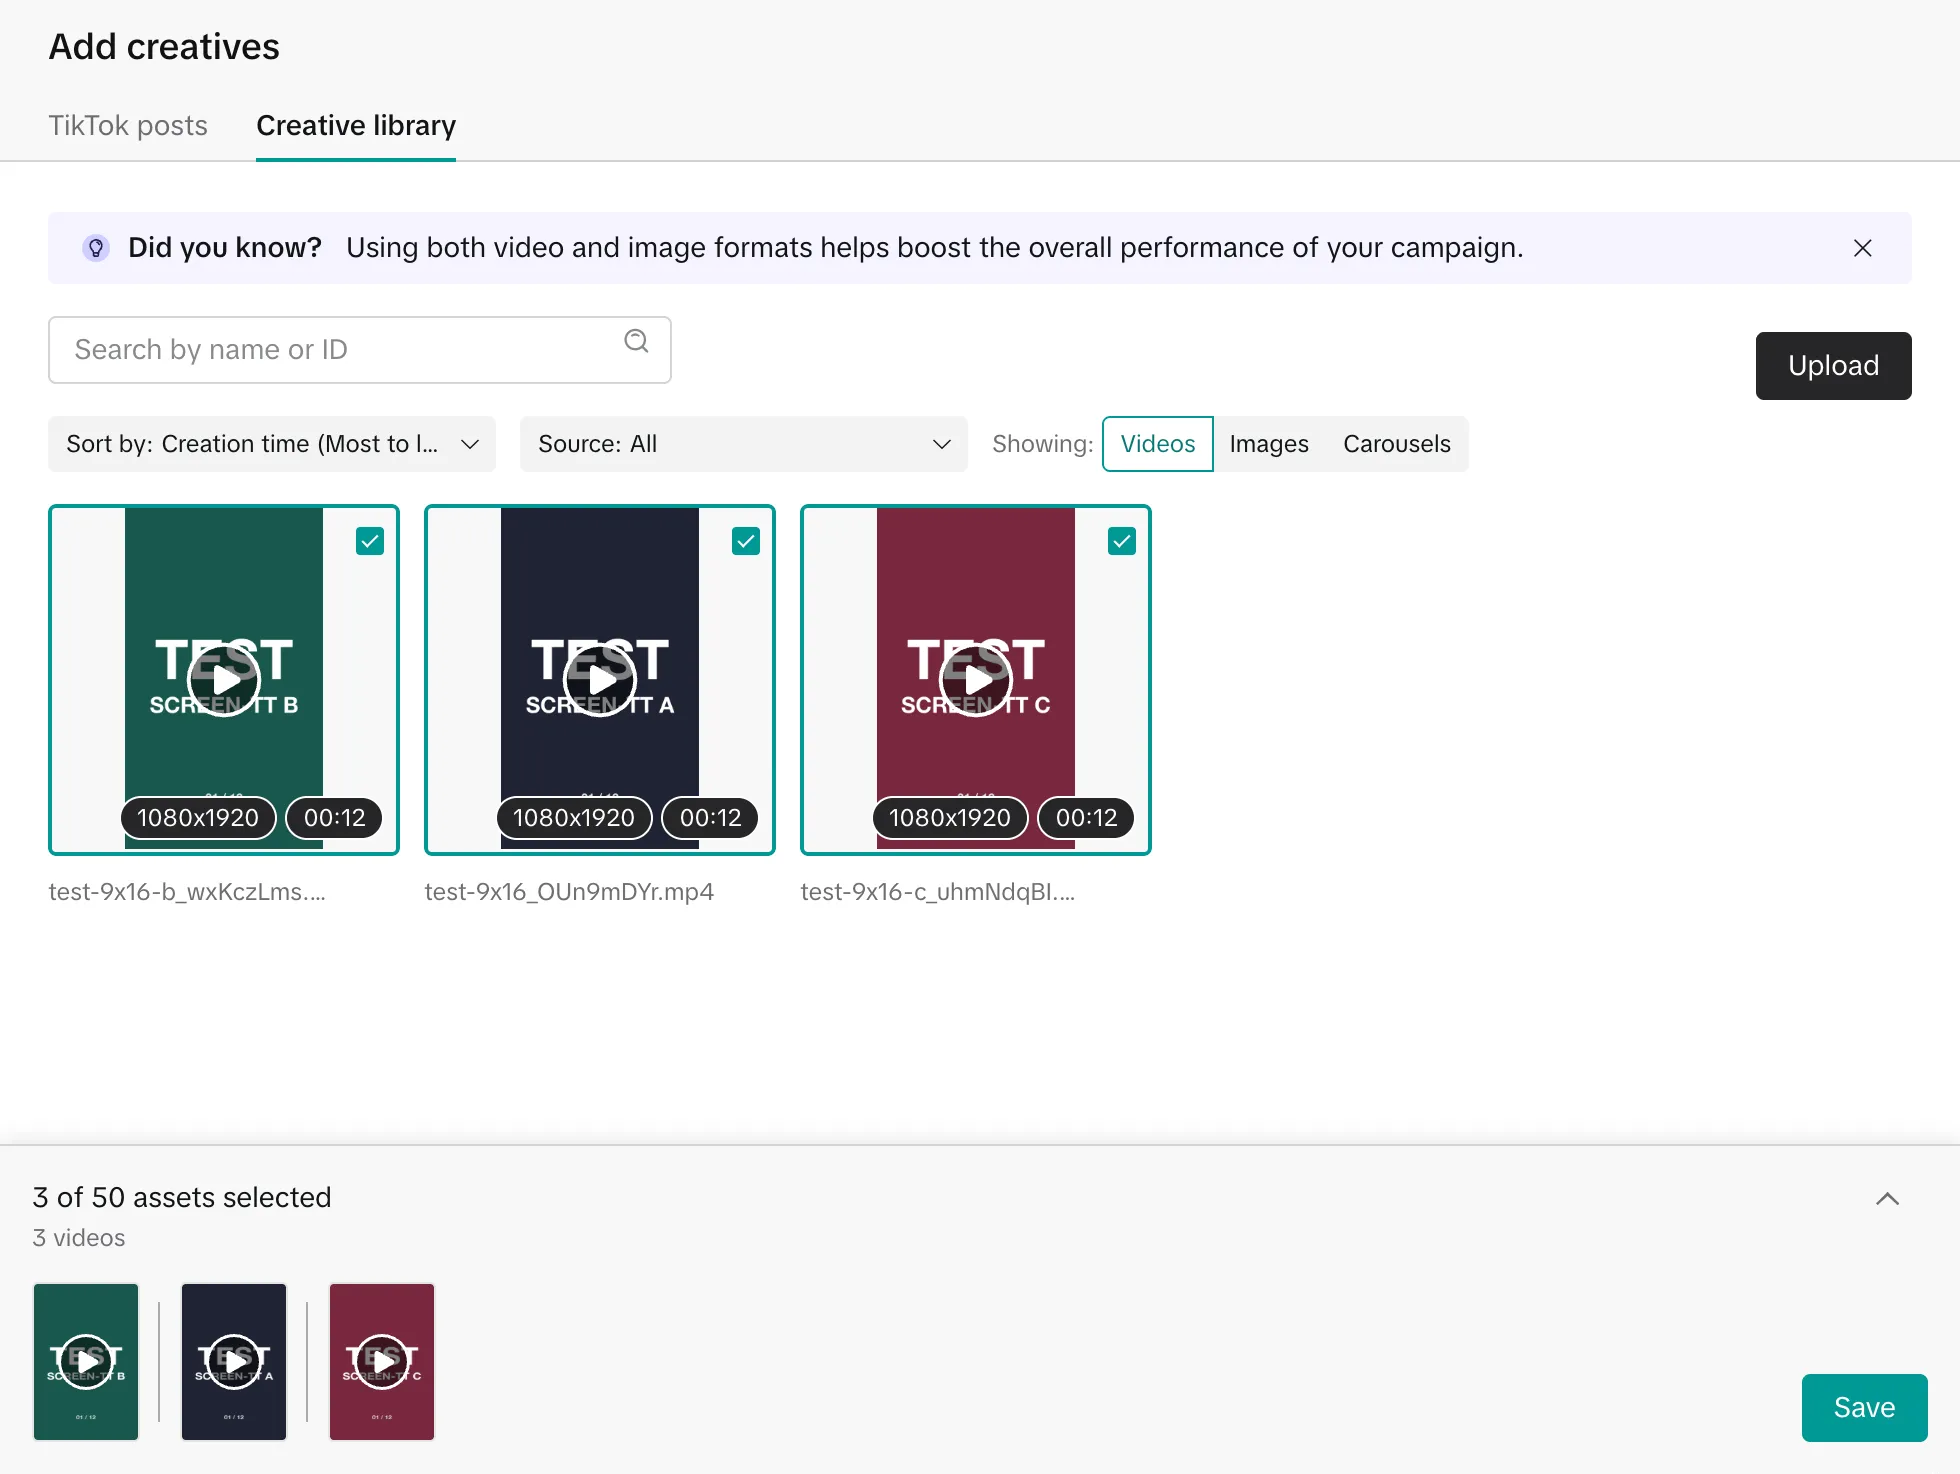Play the Screen A thumbnail in selected tray
Viewport: 1960px width, 1474px height.
click(x=234, y=1361)
